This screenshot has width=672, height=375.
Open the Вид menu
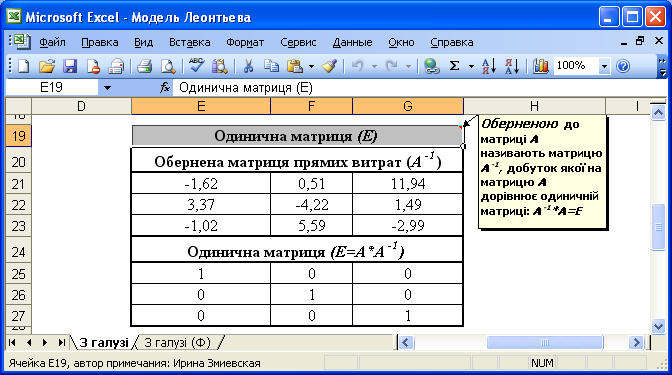click(143, 42)
